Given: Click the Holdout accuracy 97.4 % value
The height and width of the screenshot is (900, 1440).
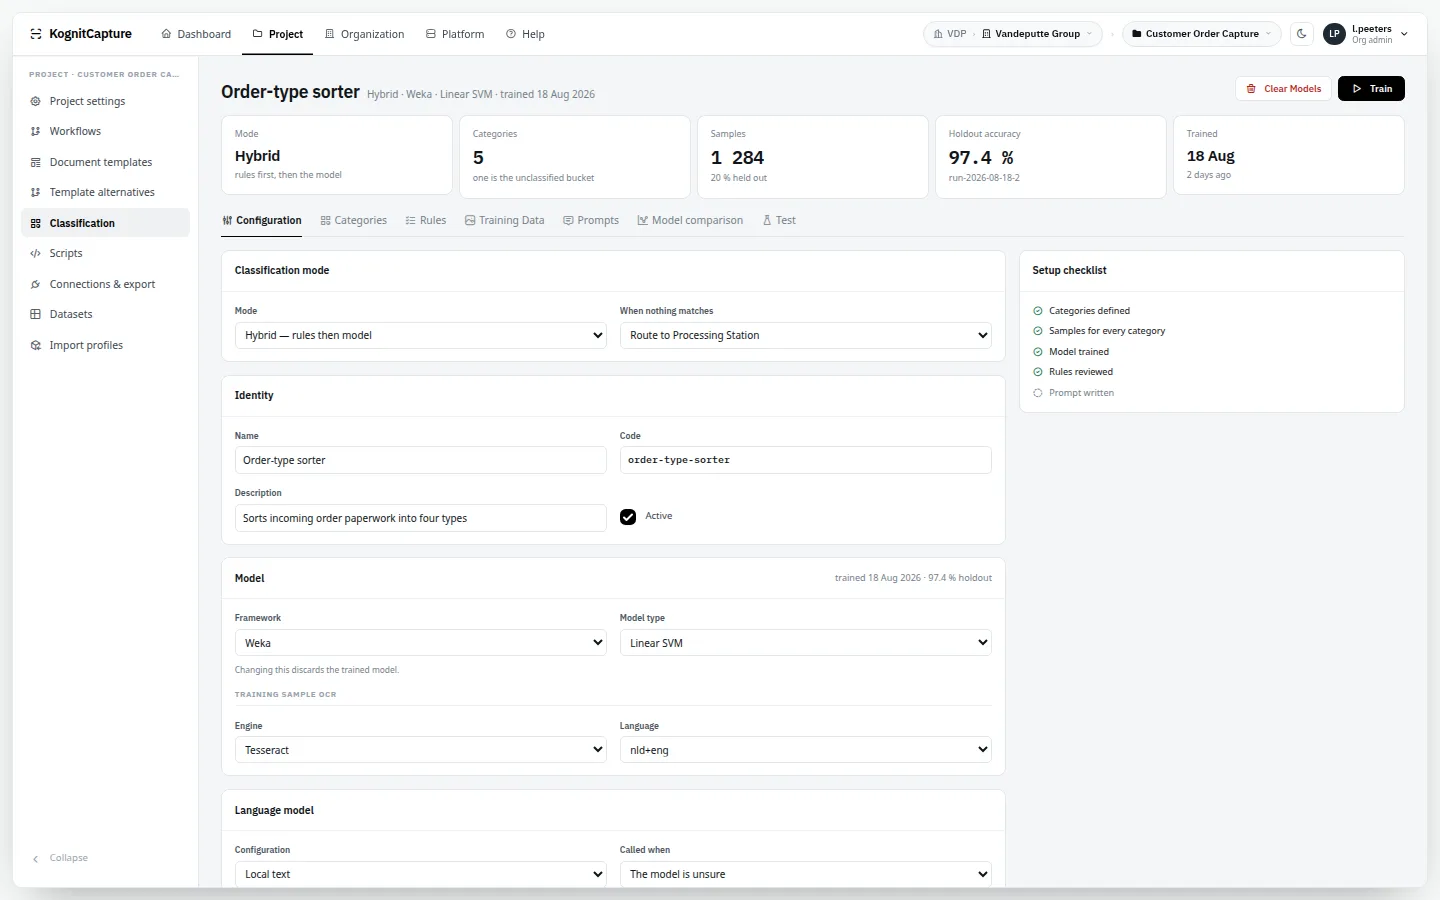Looking at the screenshot, I should pyautogui.click(x=981, y=158).
